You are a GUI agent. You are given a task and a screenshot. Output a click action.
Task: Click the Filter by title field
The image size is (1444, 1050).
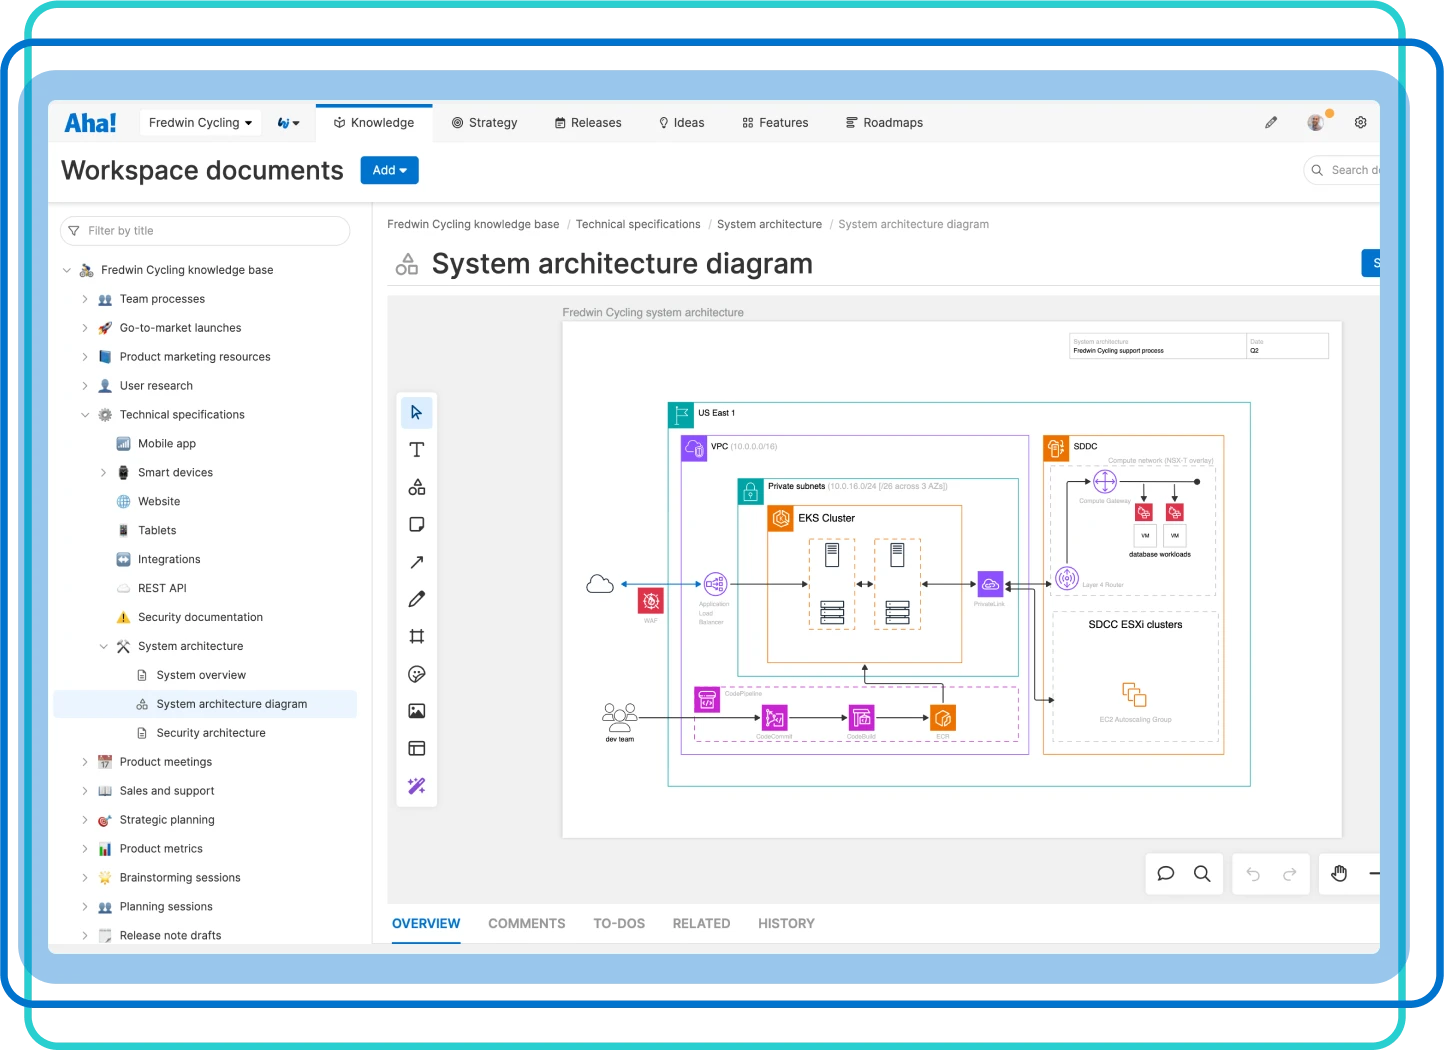(205, 231)
